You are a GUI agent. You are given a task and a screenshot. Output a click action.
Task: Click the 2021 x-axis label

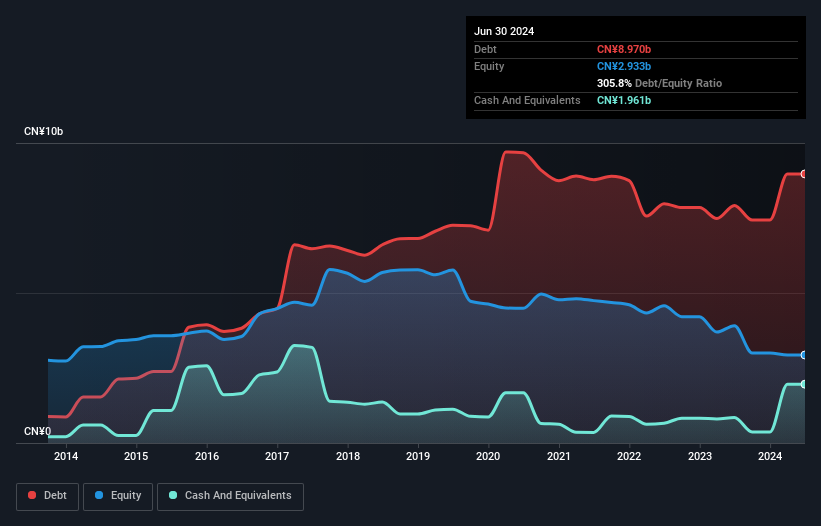point(559,456)
